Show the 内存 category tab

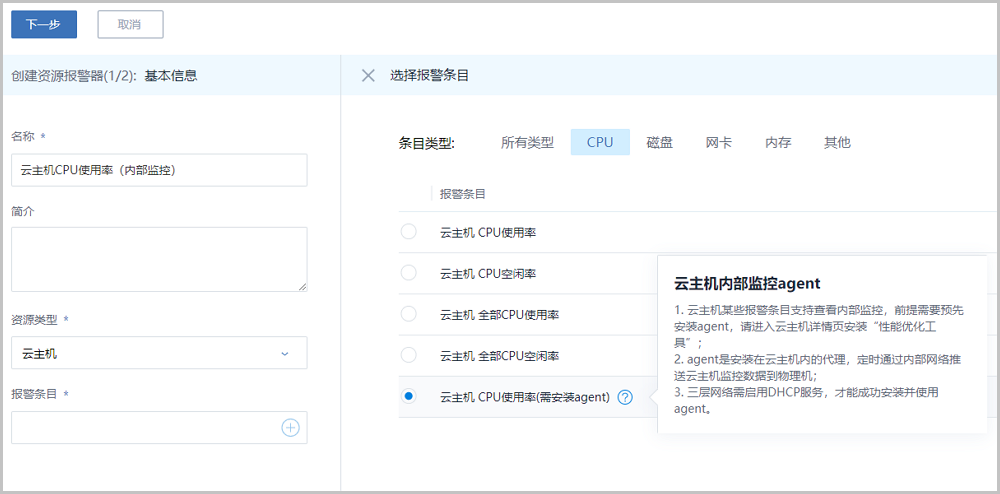click(778, 142)
